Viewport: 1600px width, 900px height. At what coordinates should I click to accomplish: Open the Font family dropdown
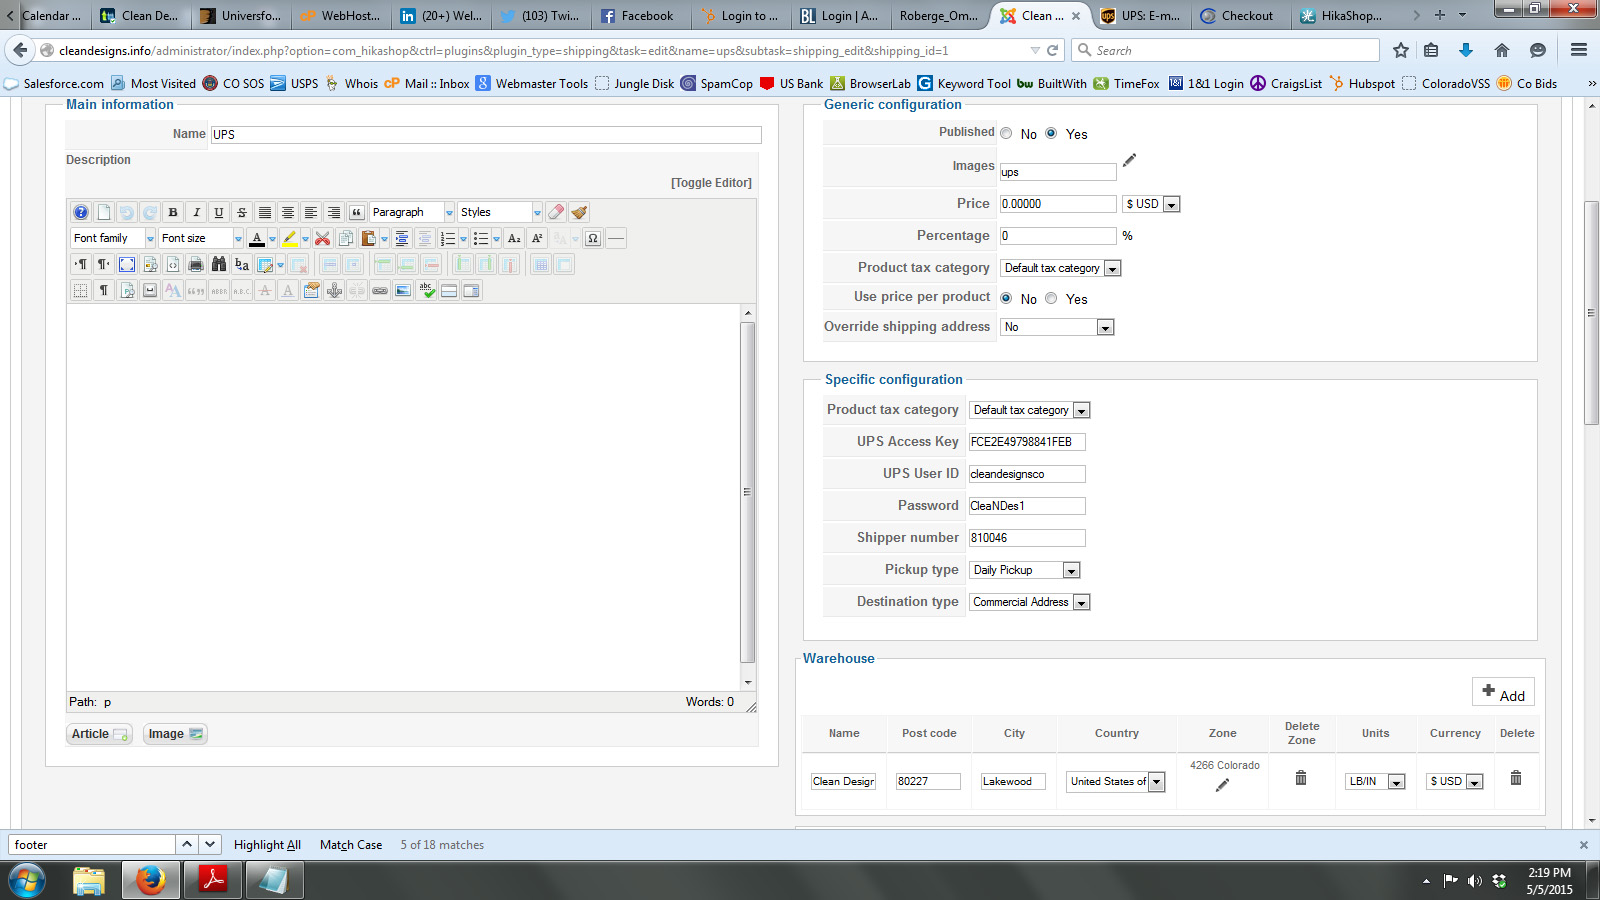113,238
